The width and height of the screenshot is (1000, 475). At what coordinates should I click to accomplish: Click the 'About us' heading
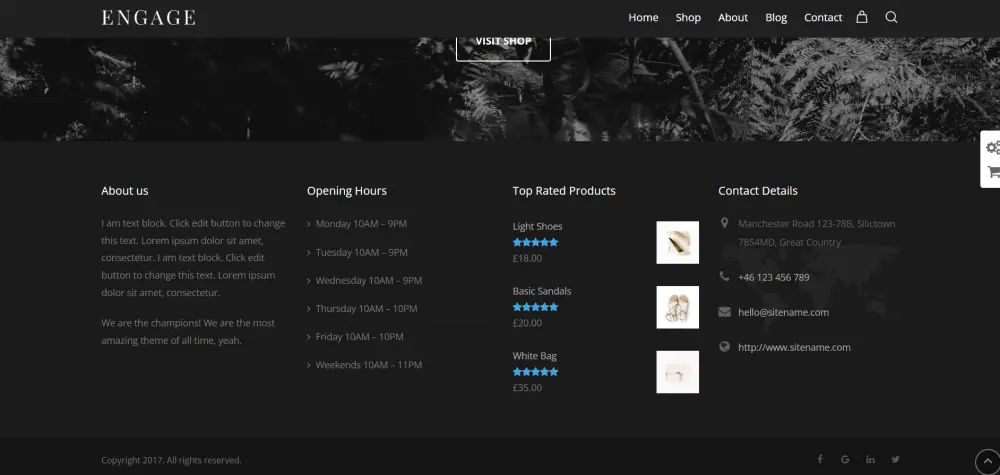point(124,191)
